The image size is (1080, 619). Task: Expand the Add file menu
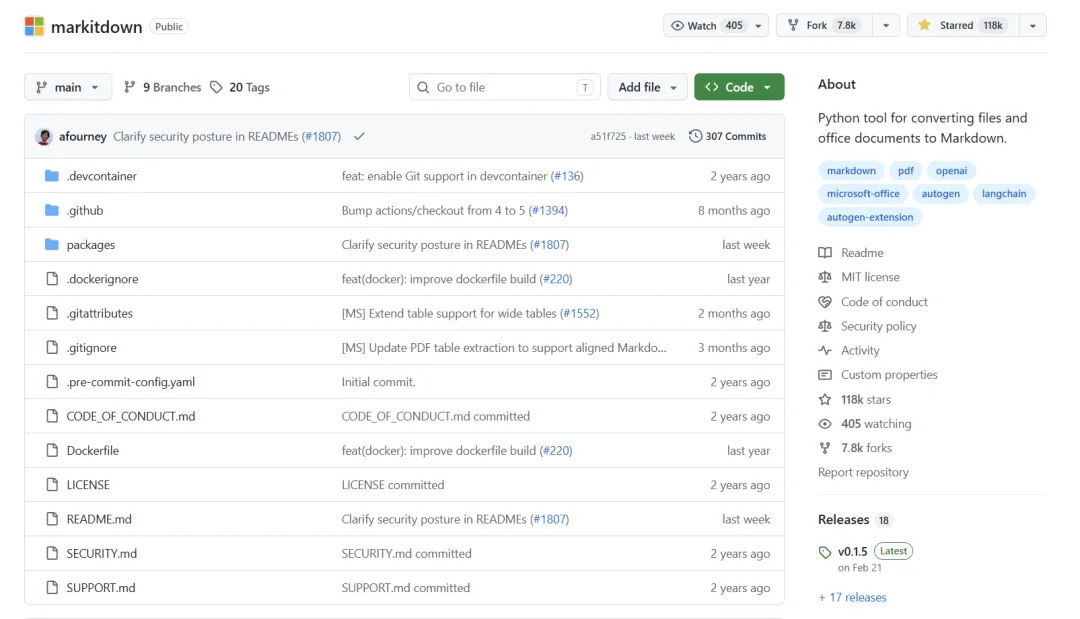pyautogui.click(x=648, y=87)
